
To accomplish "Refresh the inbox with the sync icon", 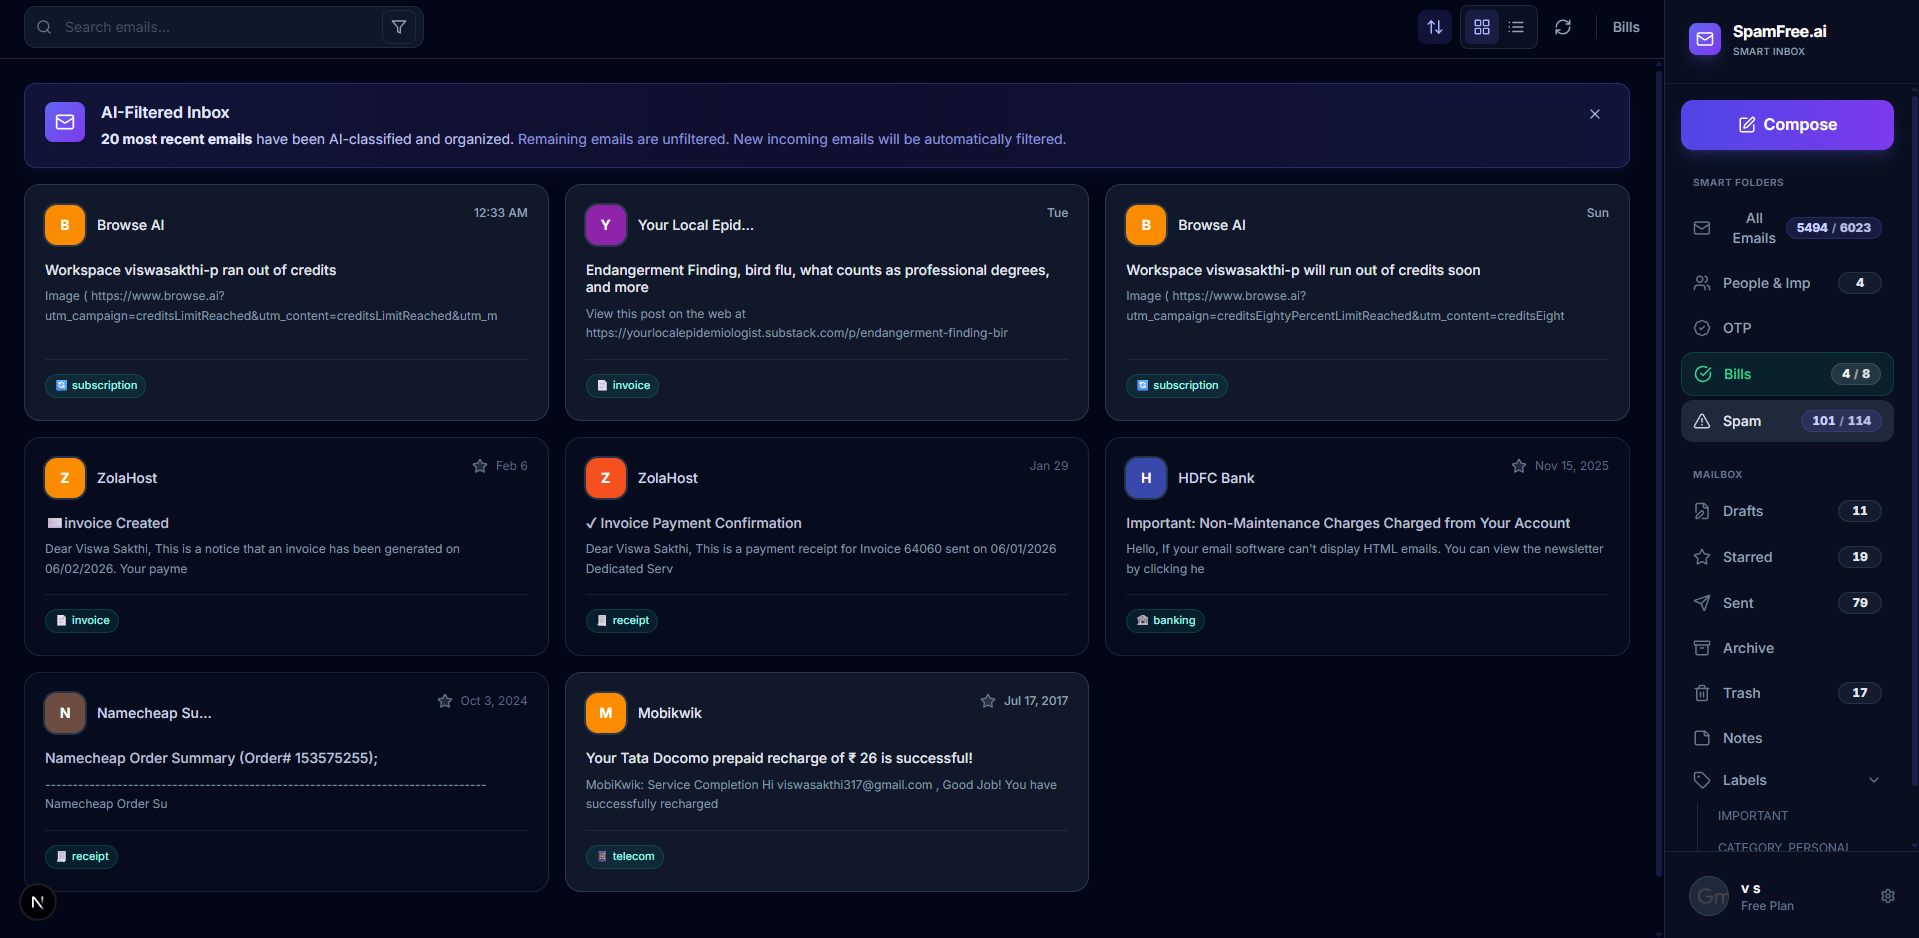I will point(1563,27).
